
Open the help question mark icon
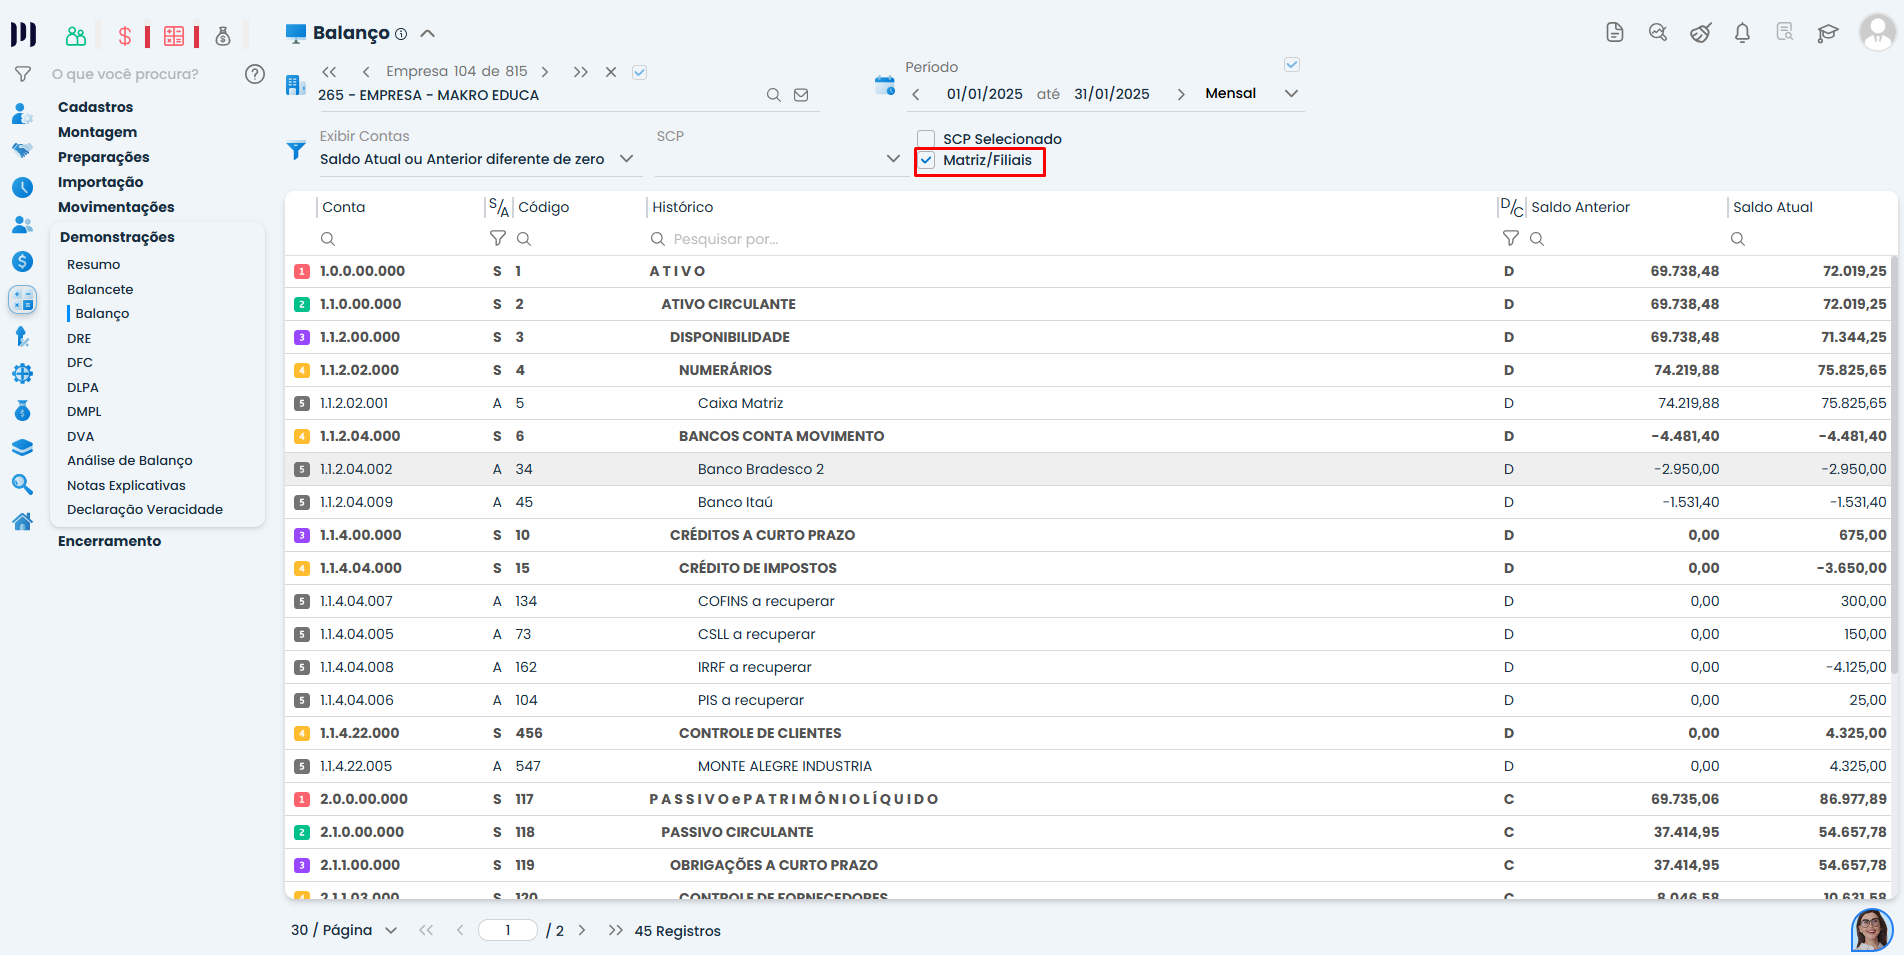[x=255, y=74]
